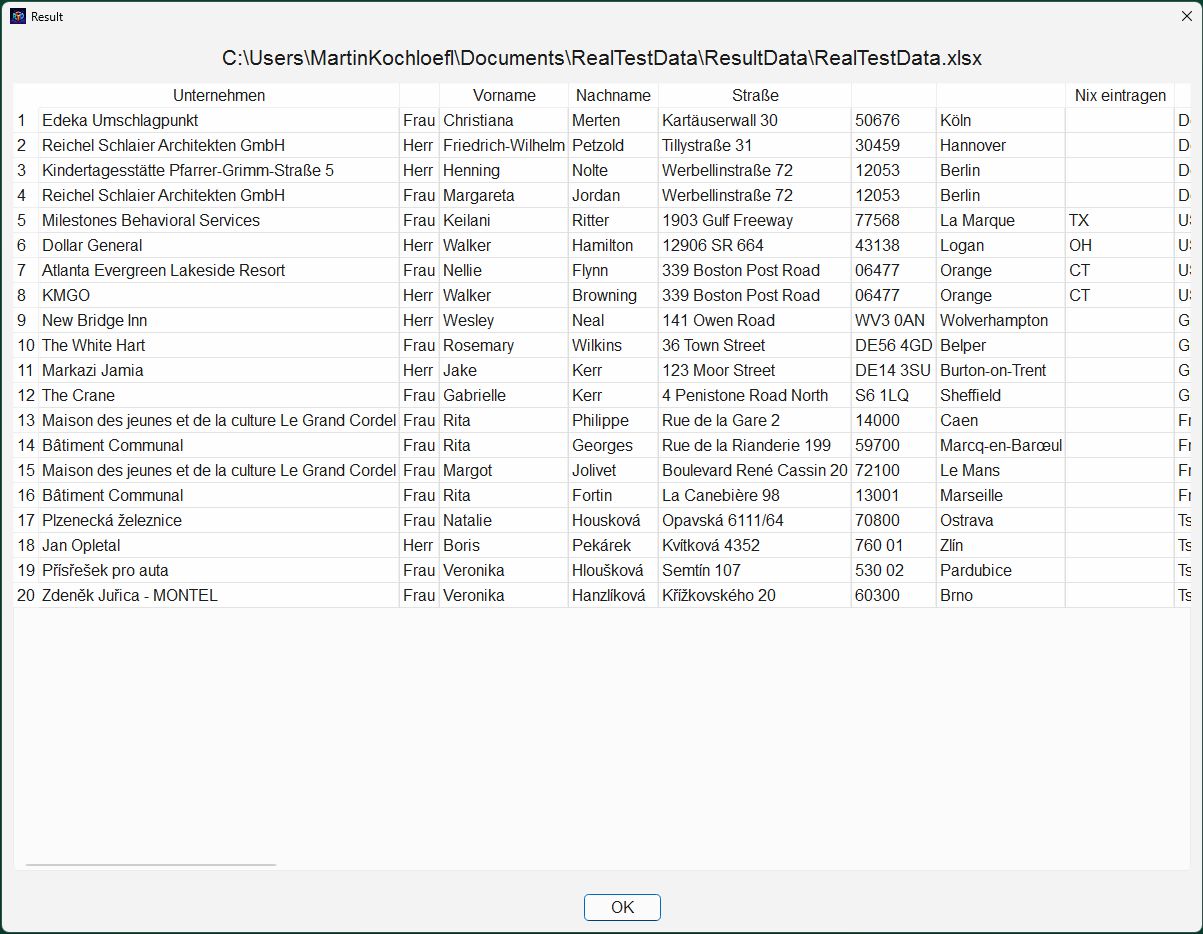This screenshot has height=934, width=1203.
Task: Click first name Boris
Action: tap(504, 545)
